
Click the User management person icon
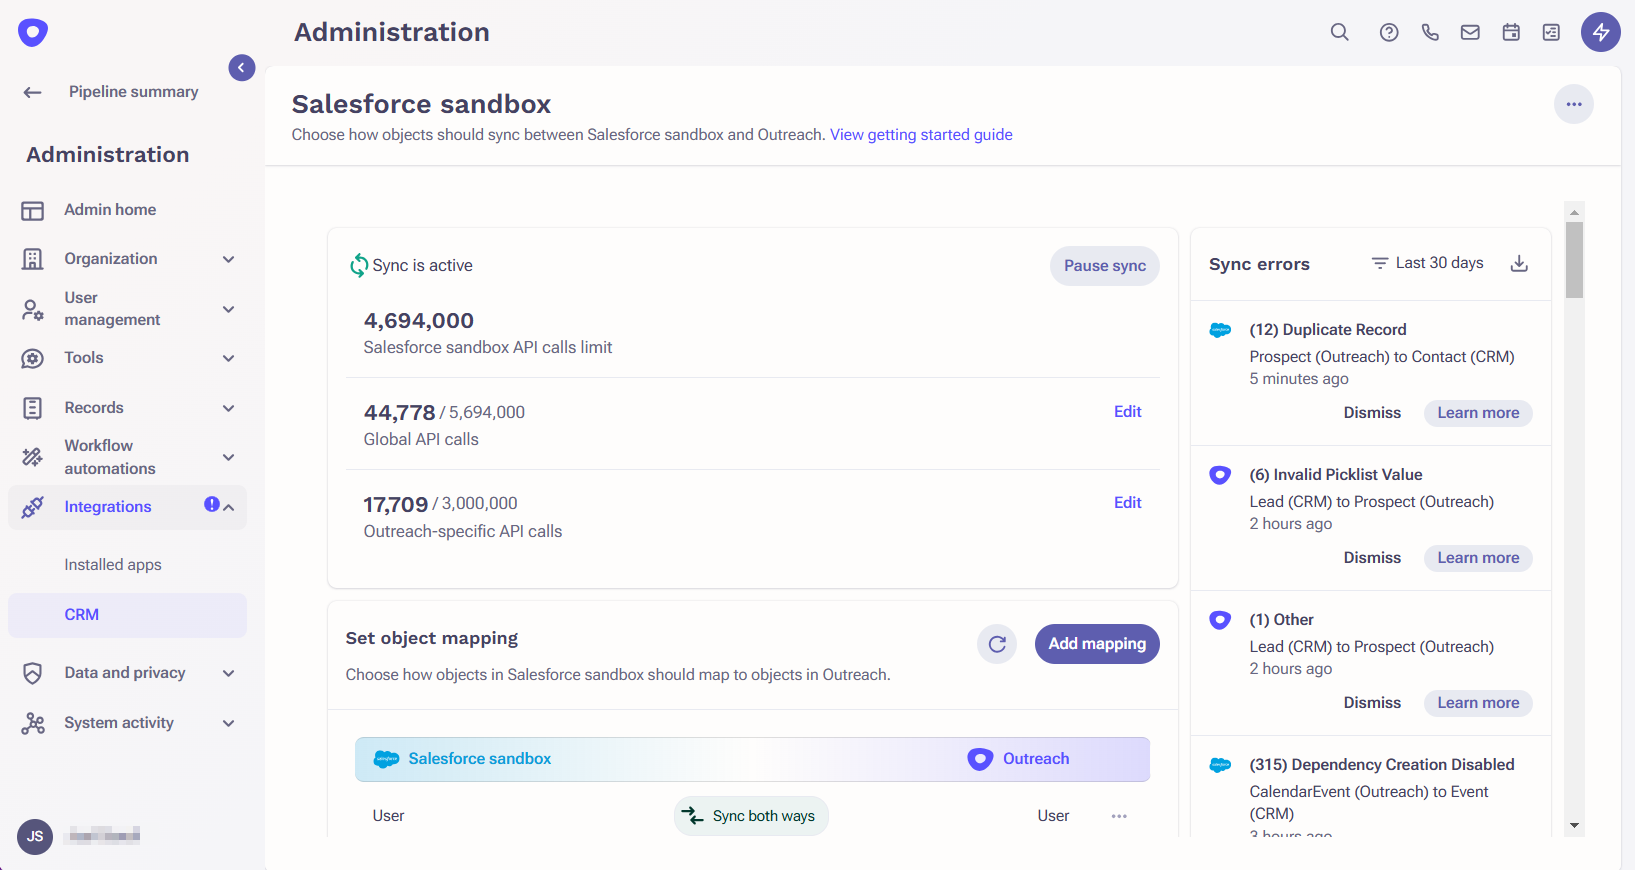click(33, 310)
